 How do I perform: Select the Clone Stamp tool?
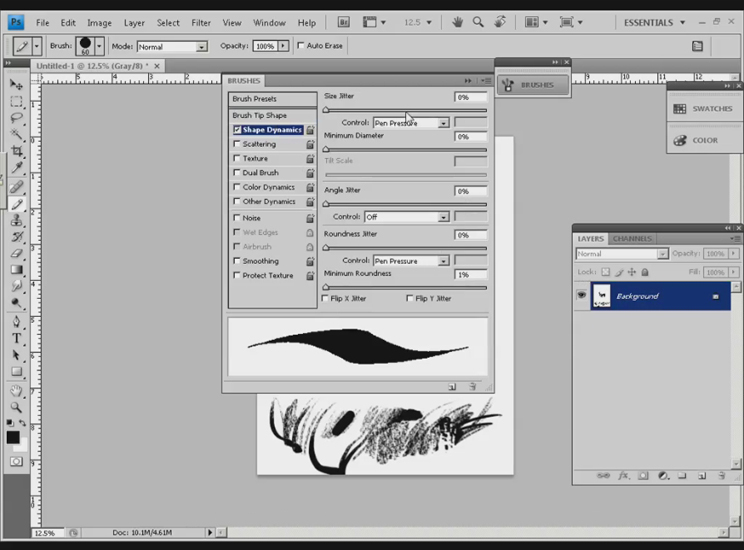(x=16, y=221)
